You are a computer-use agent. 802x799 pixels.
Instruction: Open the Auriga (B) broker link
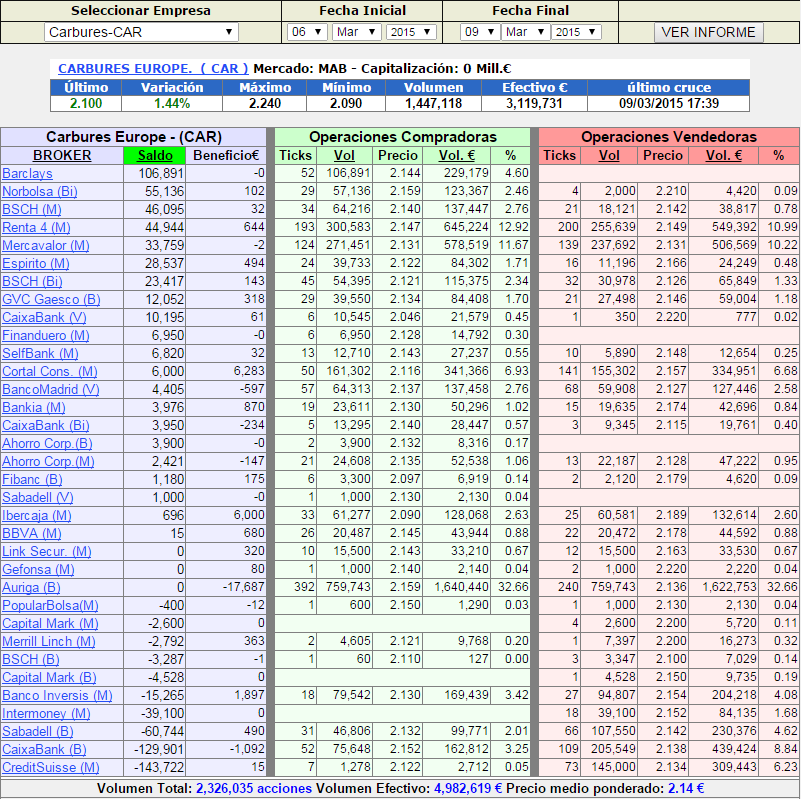pyautogui.click(x=31, y=587)
